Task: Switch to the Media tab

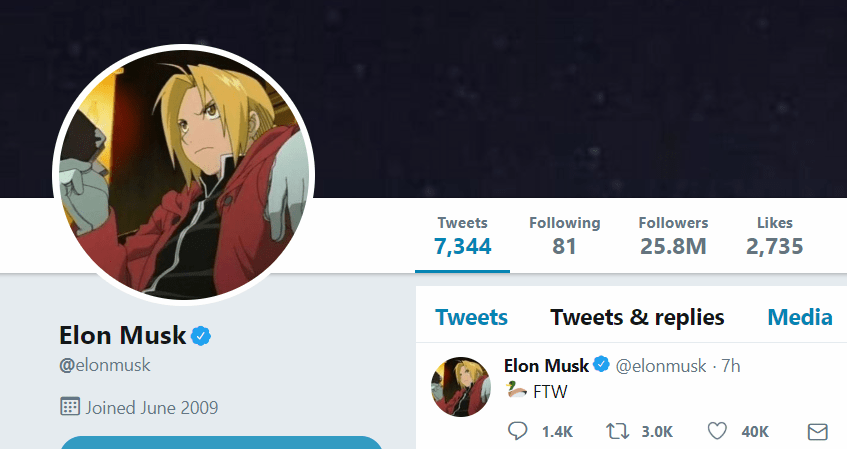Action: tap(800, 318)
